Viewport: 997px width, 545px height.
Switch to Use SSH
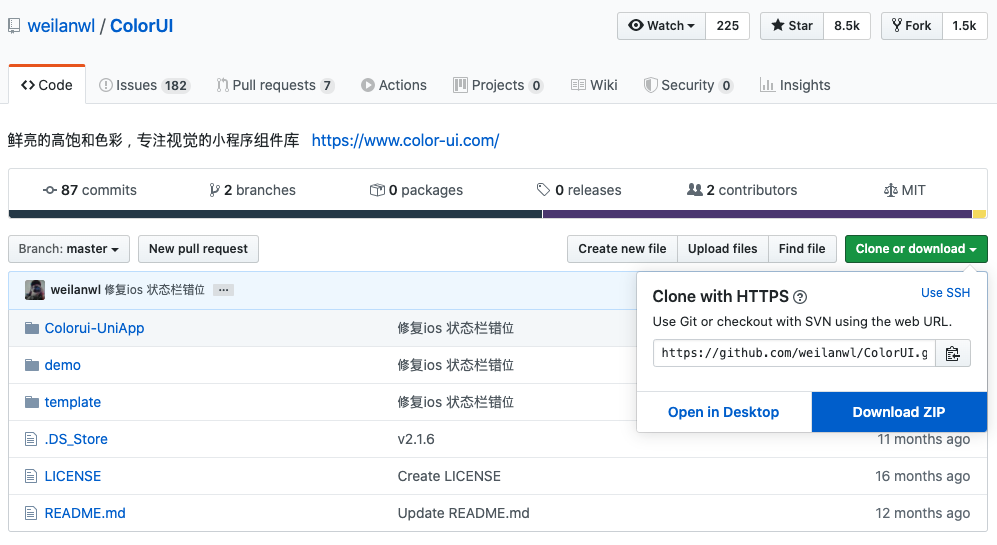coord(945,293)
